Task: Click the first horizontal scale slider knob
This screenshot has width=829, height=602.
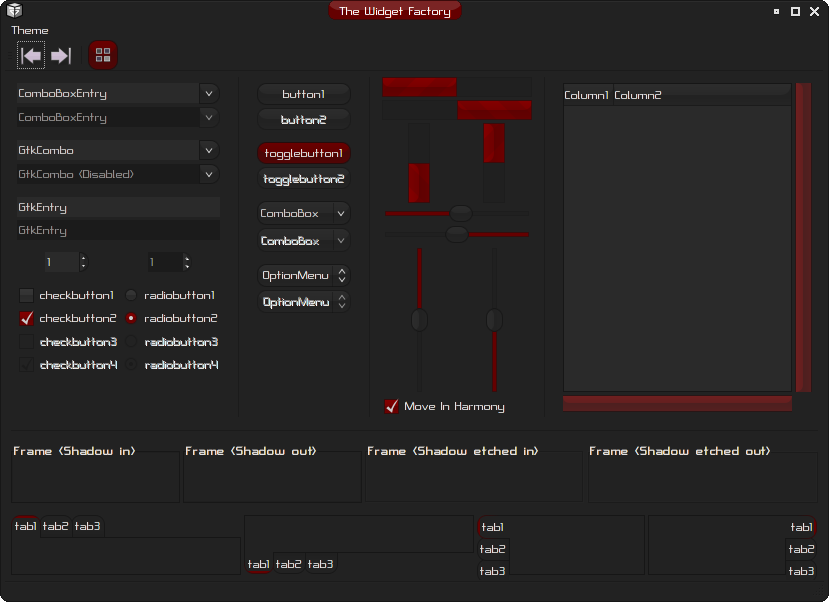Action: (x=460, y=214)
